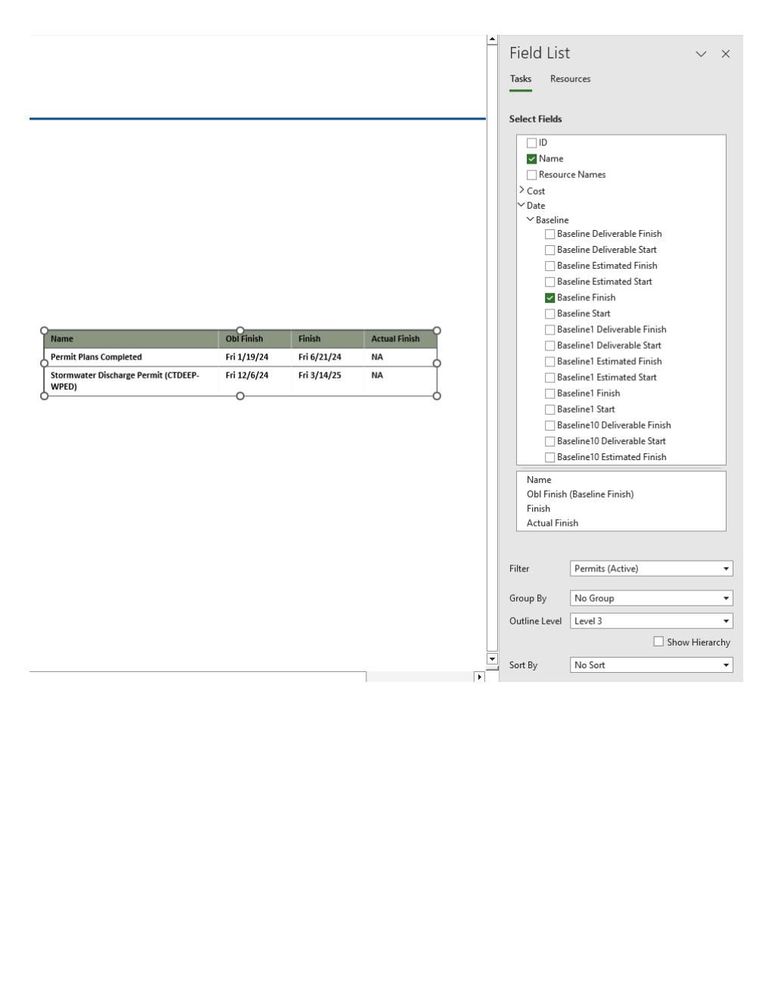The height and width of the screenshot is (999, 772).
Task: Check Baseline Estimated Start
Action: click(550, 282)
